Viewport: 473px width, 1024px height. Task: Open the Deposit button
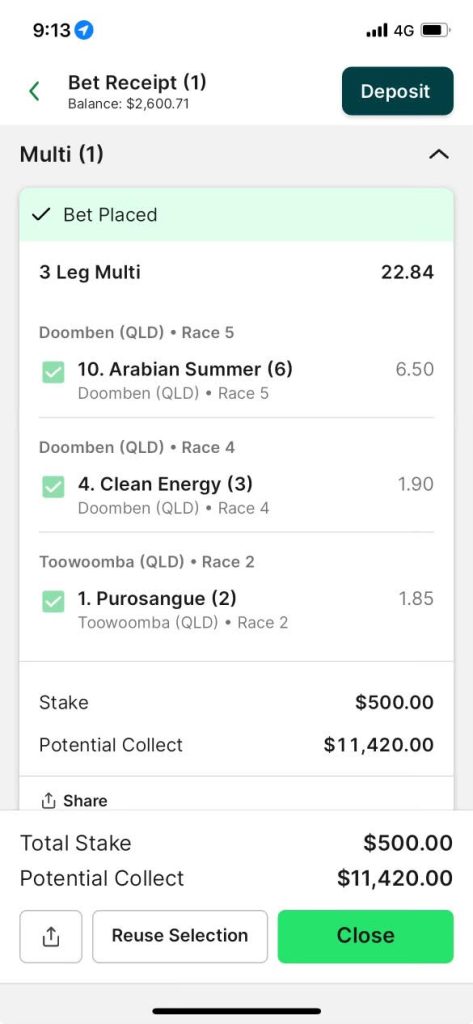point(397,91)
